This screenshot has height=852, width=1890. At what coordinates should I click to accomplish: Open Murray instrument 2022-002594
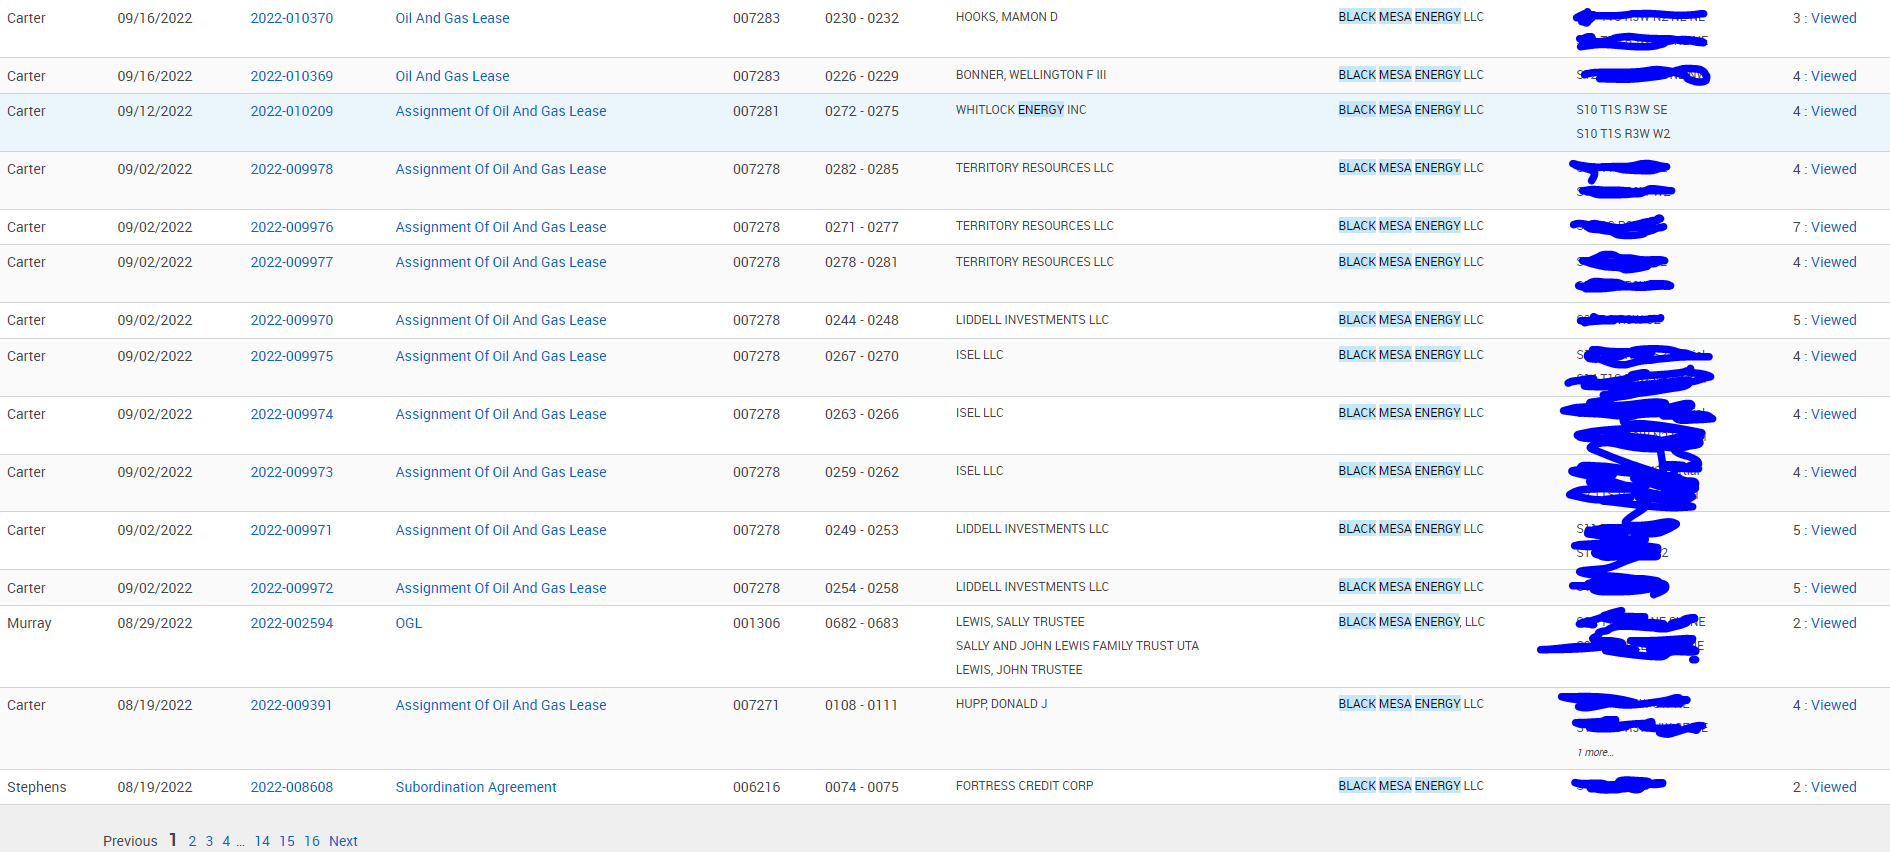292,623
